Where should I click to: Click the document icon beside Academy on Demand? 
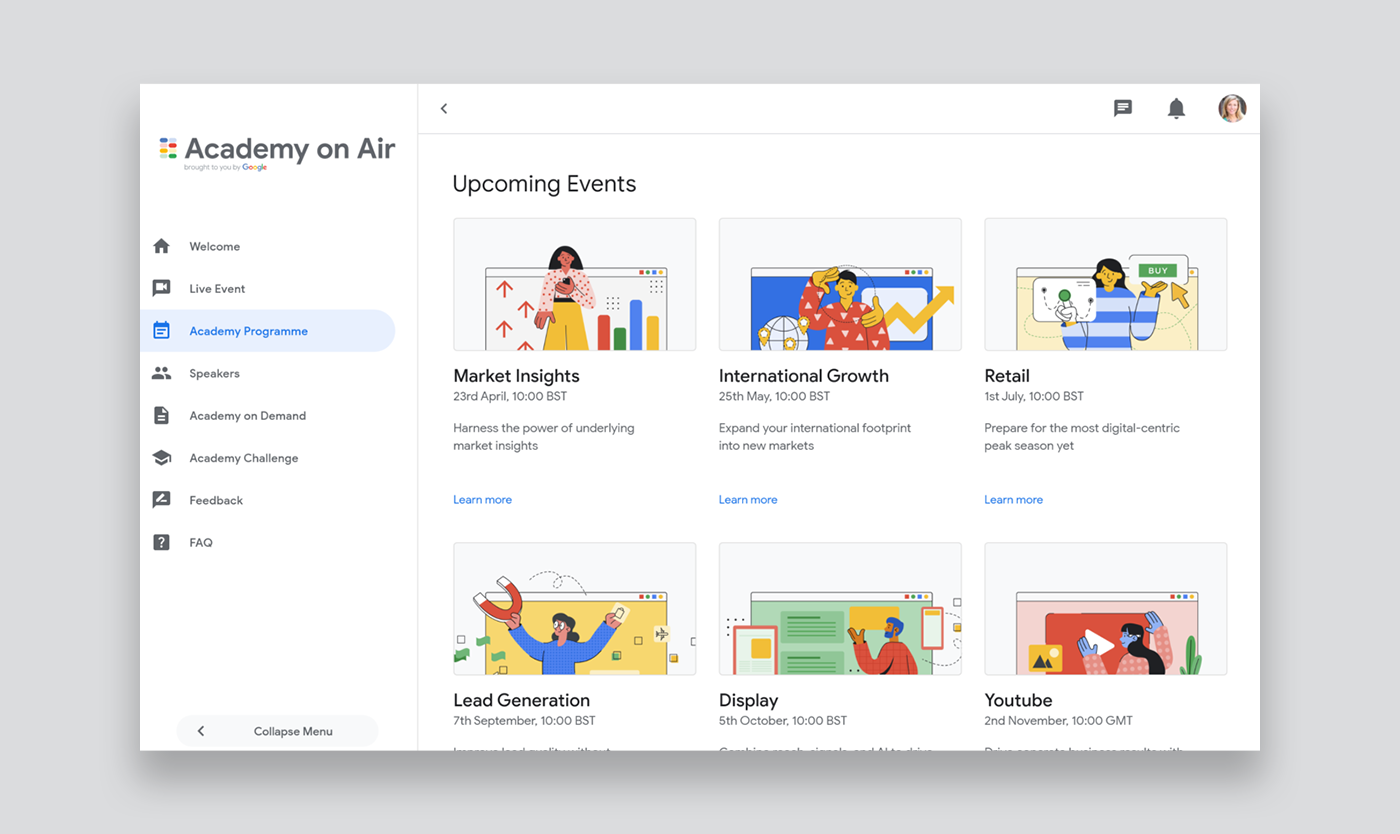[x=161, y=415]
